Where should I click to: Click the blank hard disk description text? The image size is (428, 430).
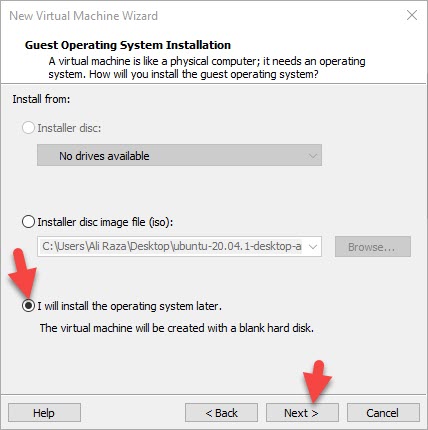click(x=177, y=328)
